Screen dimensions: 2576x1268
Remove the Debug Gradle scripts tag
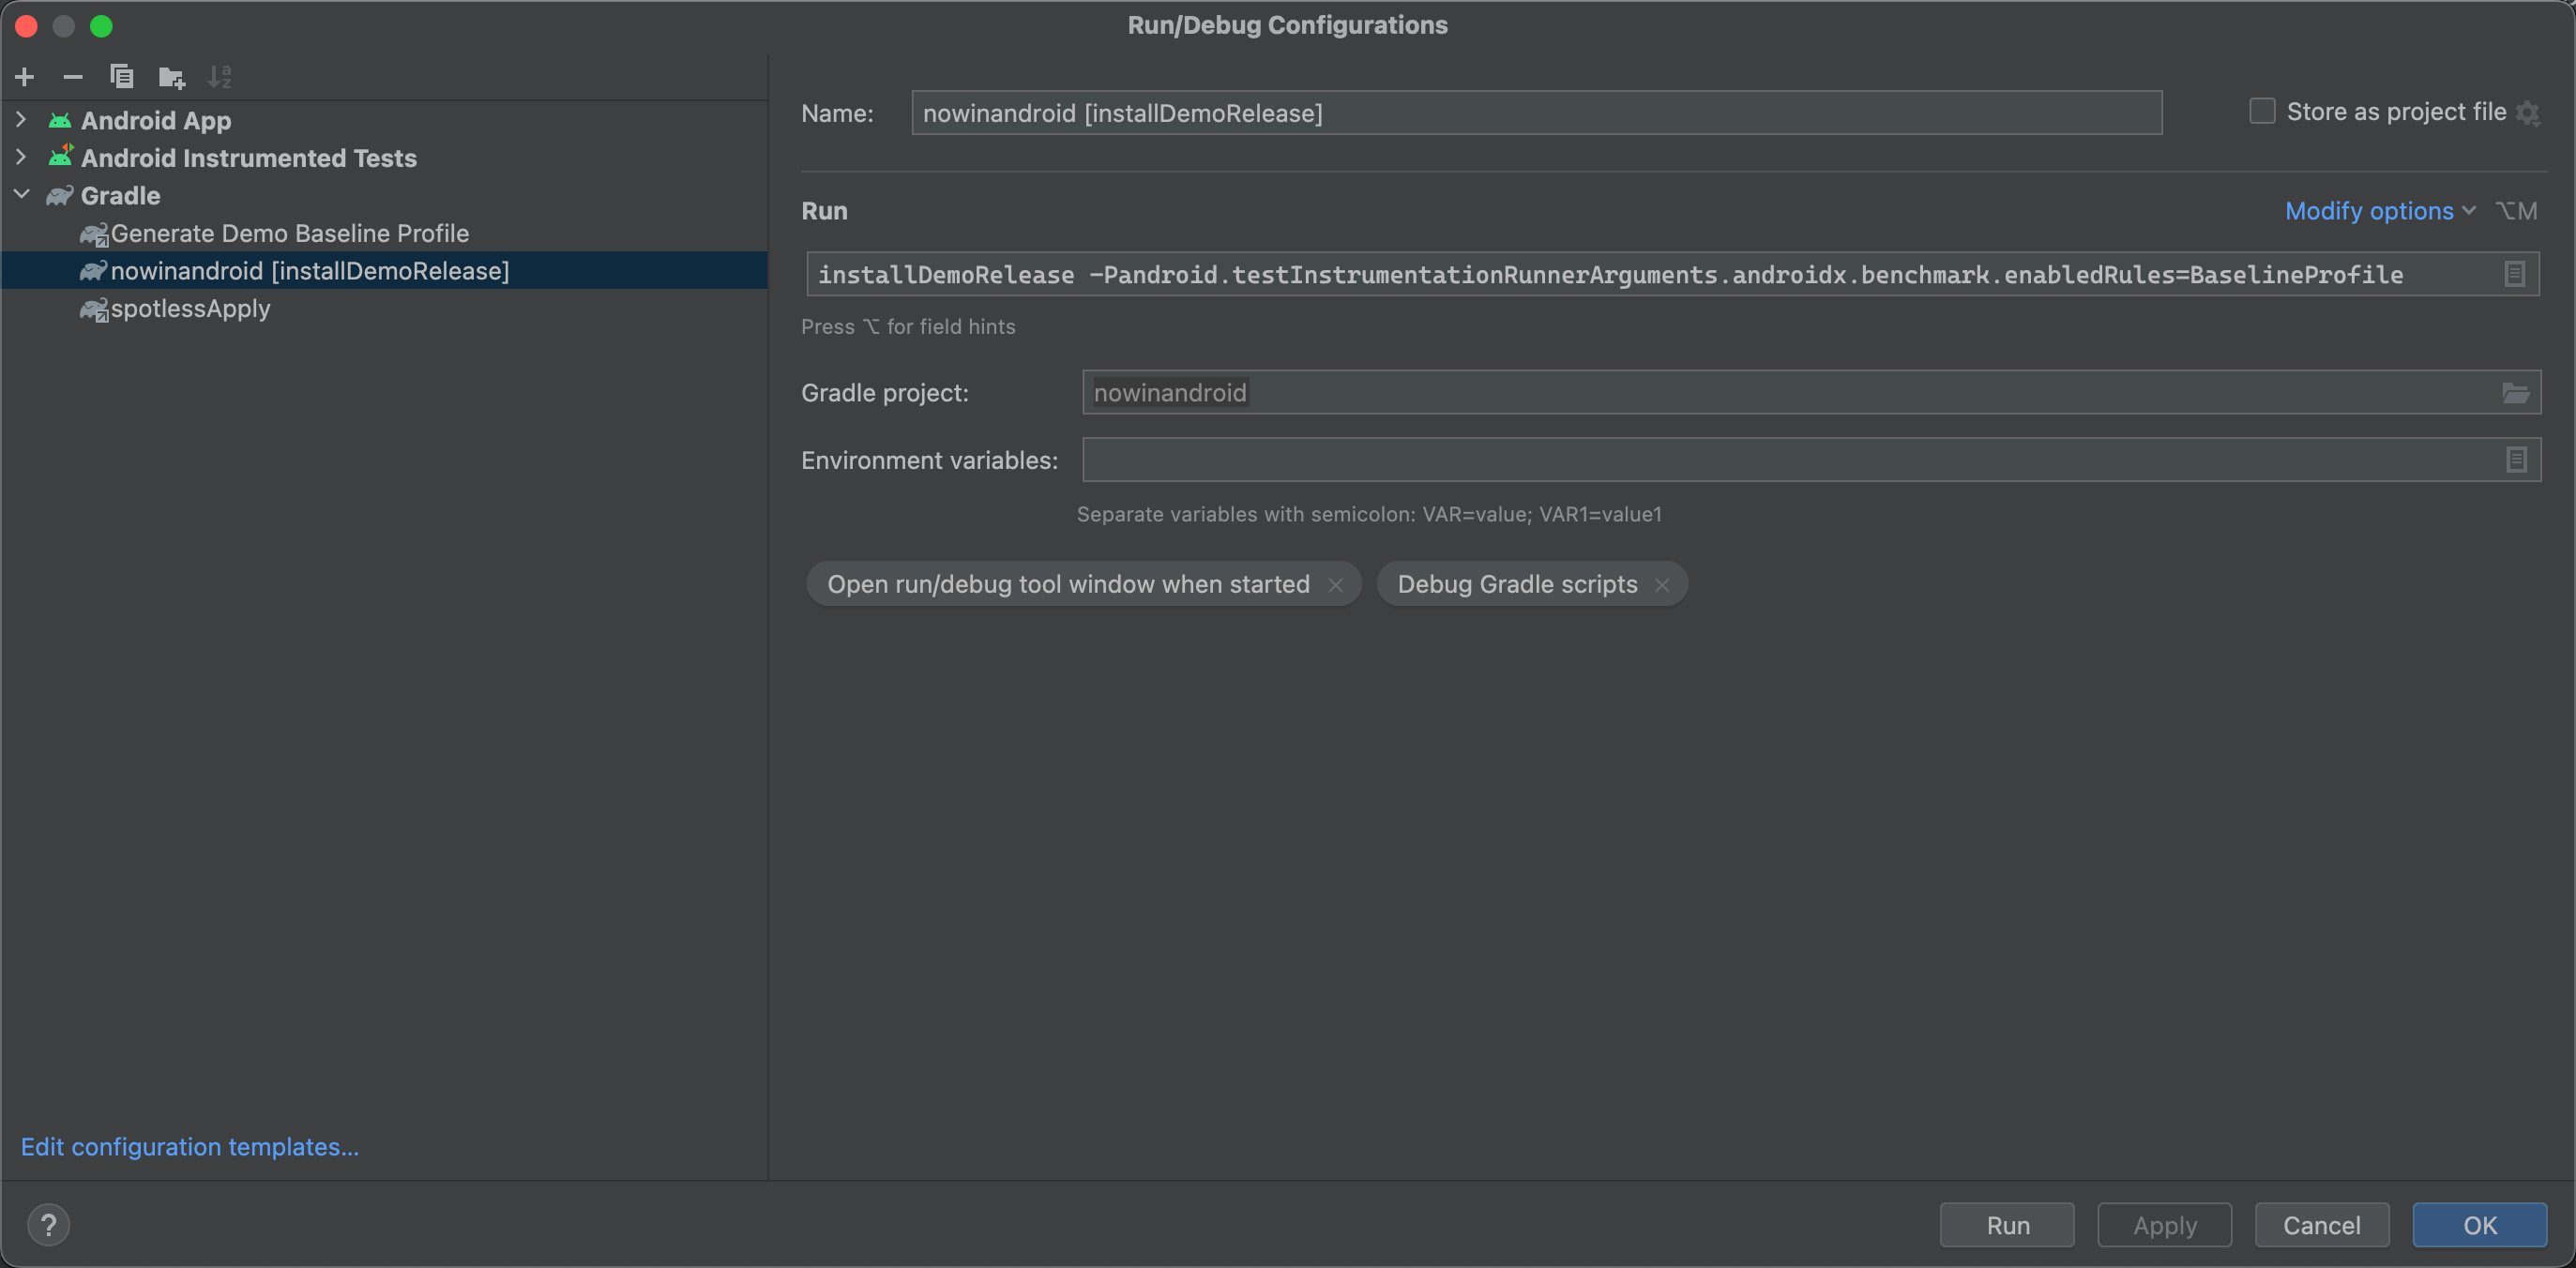(1664, 583)
